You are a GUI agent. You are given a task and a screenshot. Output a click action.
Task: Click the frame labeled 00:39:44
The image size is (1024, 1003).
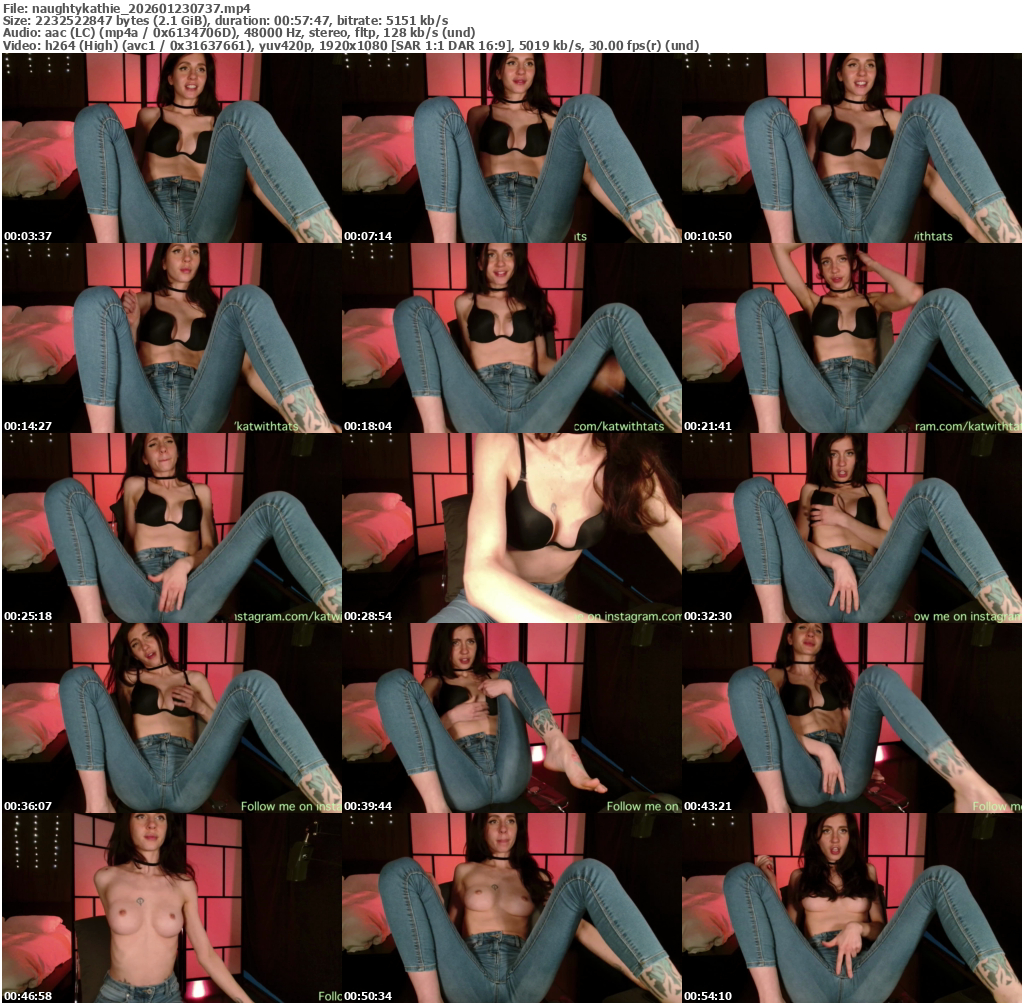point(511,718)
